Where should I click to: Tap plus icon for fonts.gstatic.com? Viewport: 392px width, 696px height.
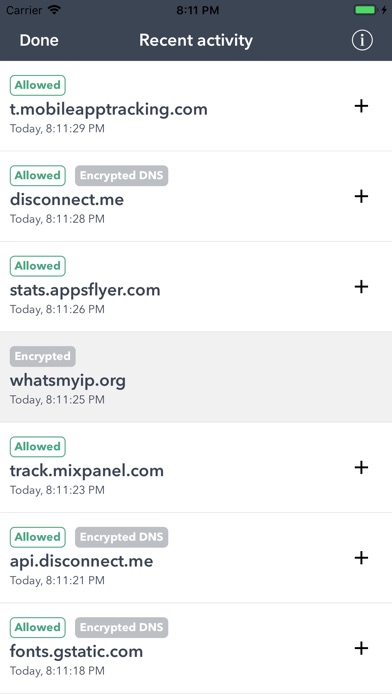[361, 649]
